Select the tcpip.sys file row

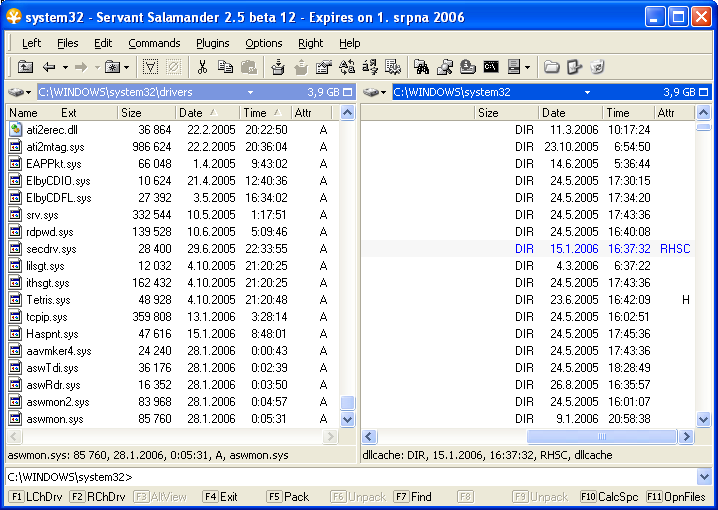tap(173, 317)
